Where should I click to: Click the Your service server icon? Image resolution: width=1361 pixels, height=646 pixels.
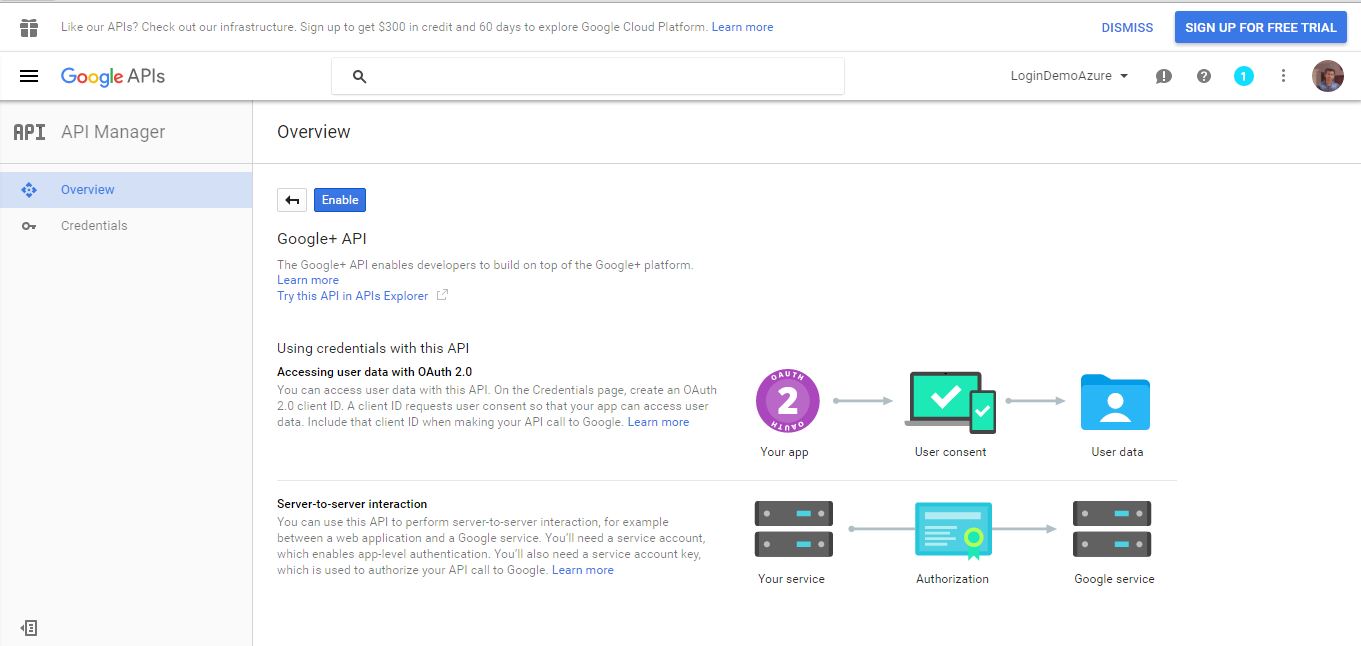pos(793,529)
